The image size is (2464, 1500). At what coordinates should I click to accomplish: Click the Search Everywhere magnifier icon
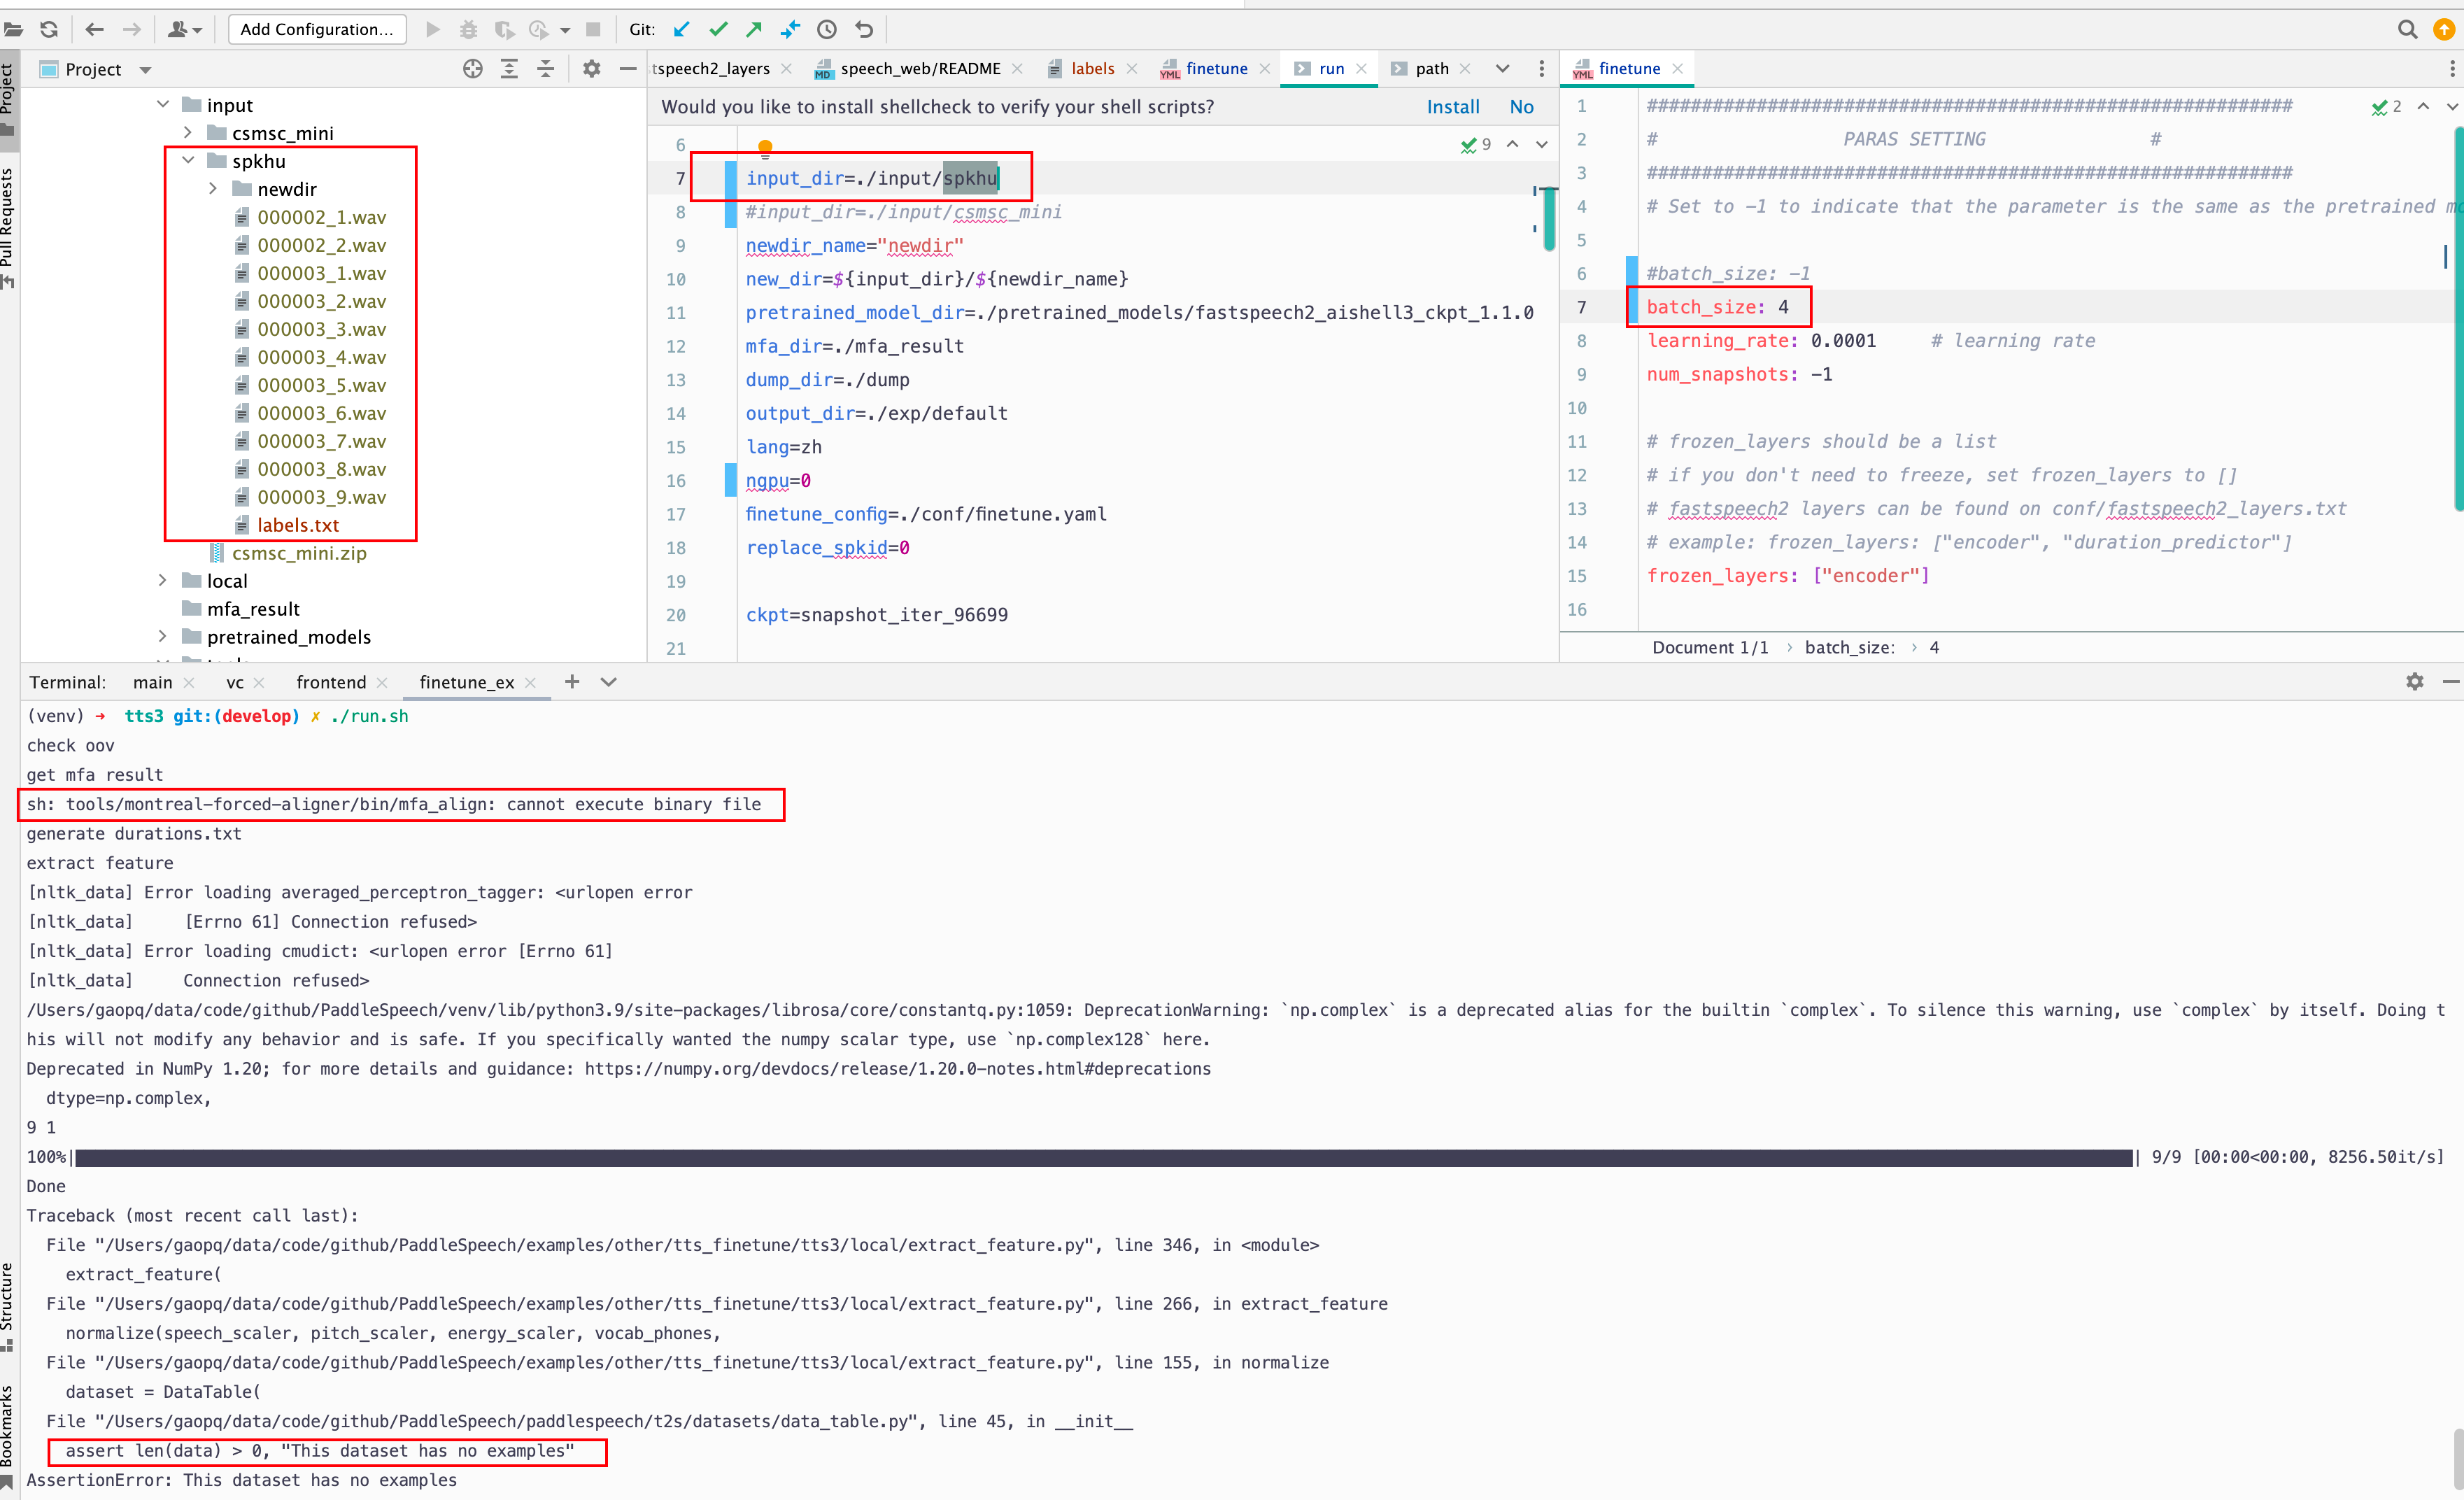[x=2408, y=29]
